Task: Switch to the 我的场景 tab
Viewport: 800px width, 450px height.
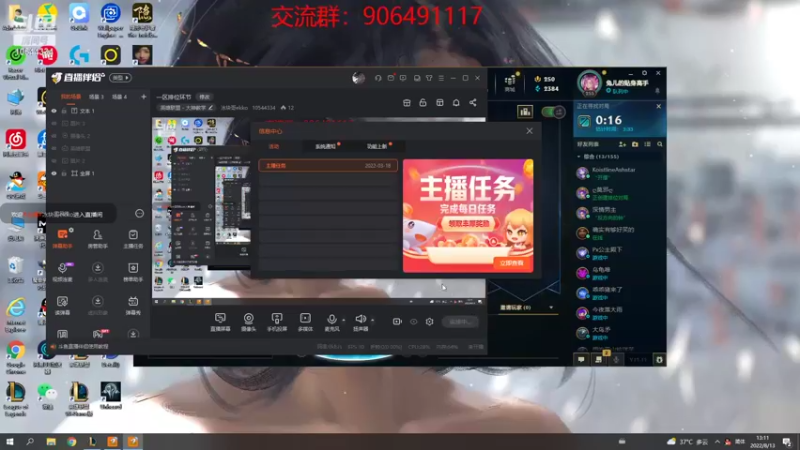Action: 71,96
